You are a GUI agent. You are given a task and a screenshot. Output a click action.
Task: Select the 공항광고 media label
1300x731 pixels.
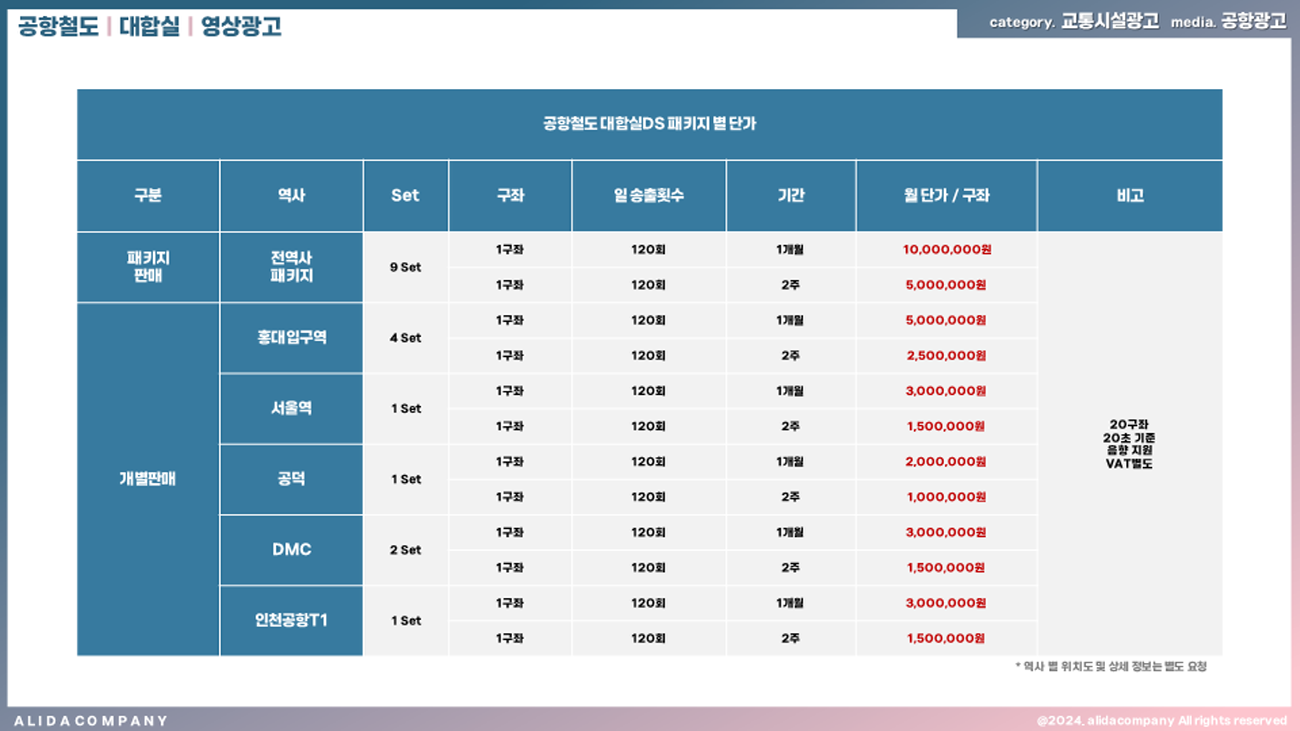click(x=1253, y=22)
